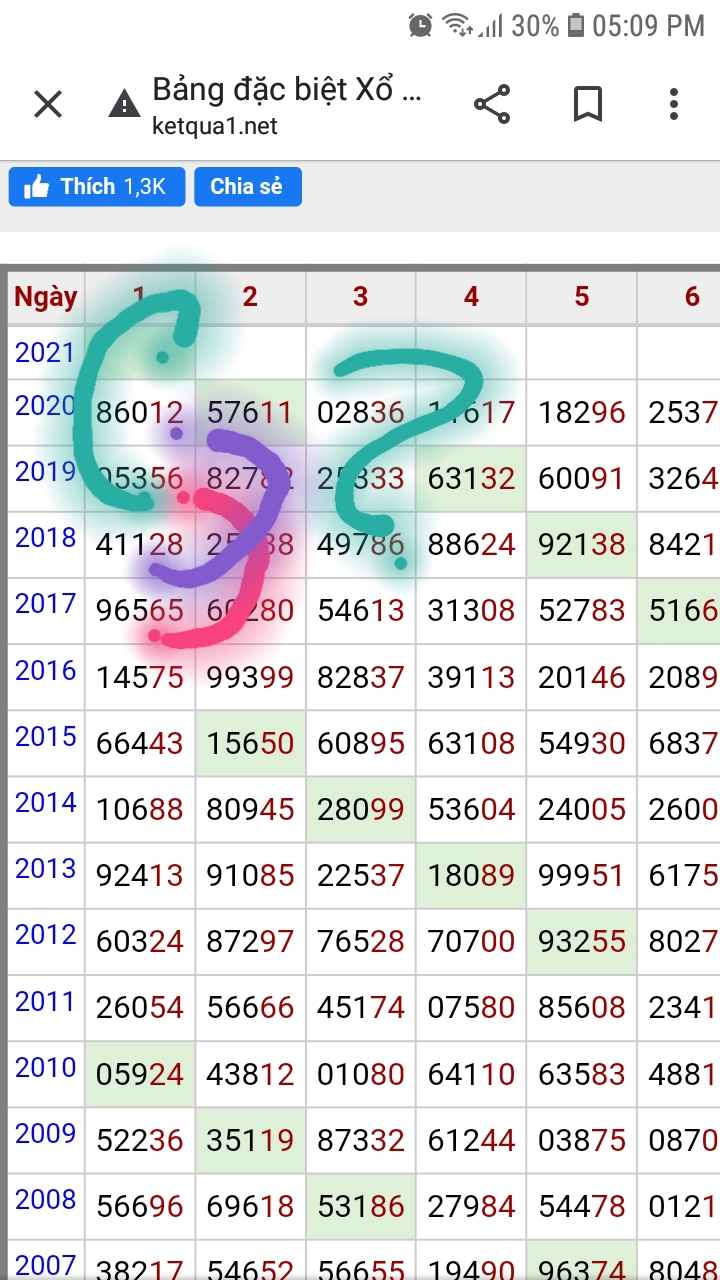Select result cell 99399
The image size is (720, 1280).
250,677
